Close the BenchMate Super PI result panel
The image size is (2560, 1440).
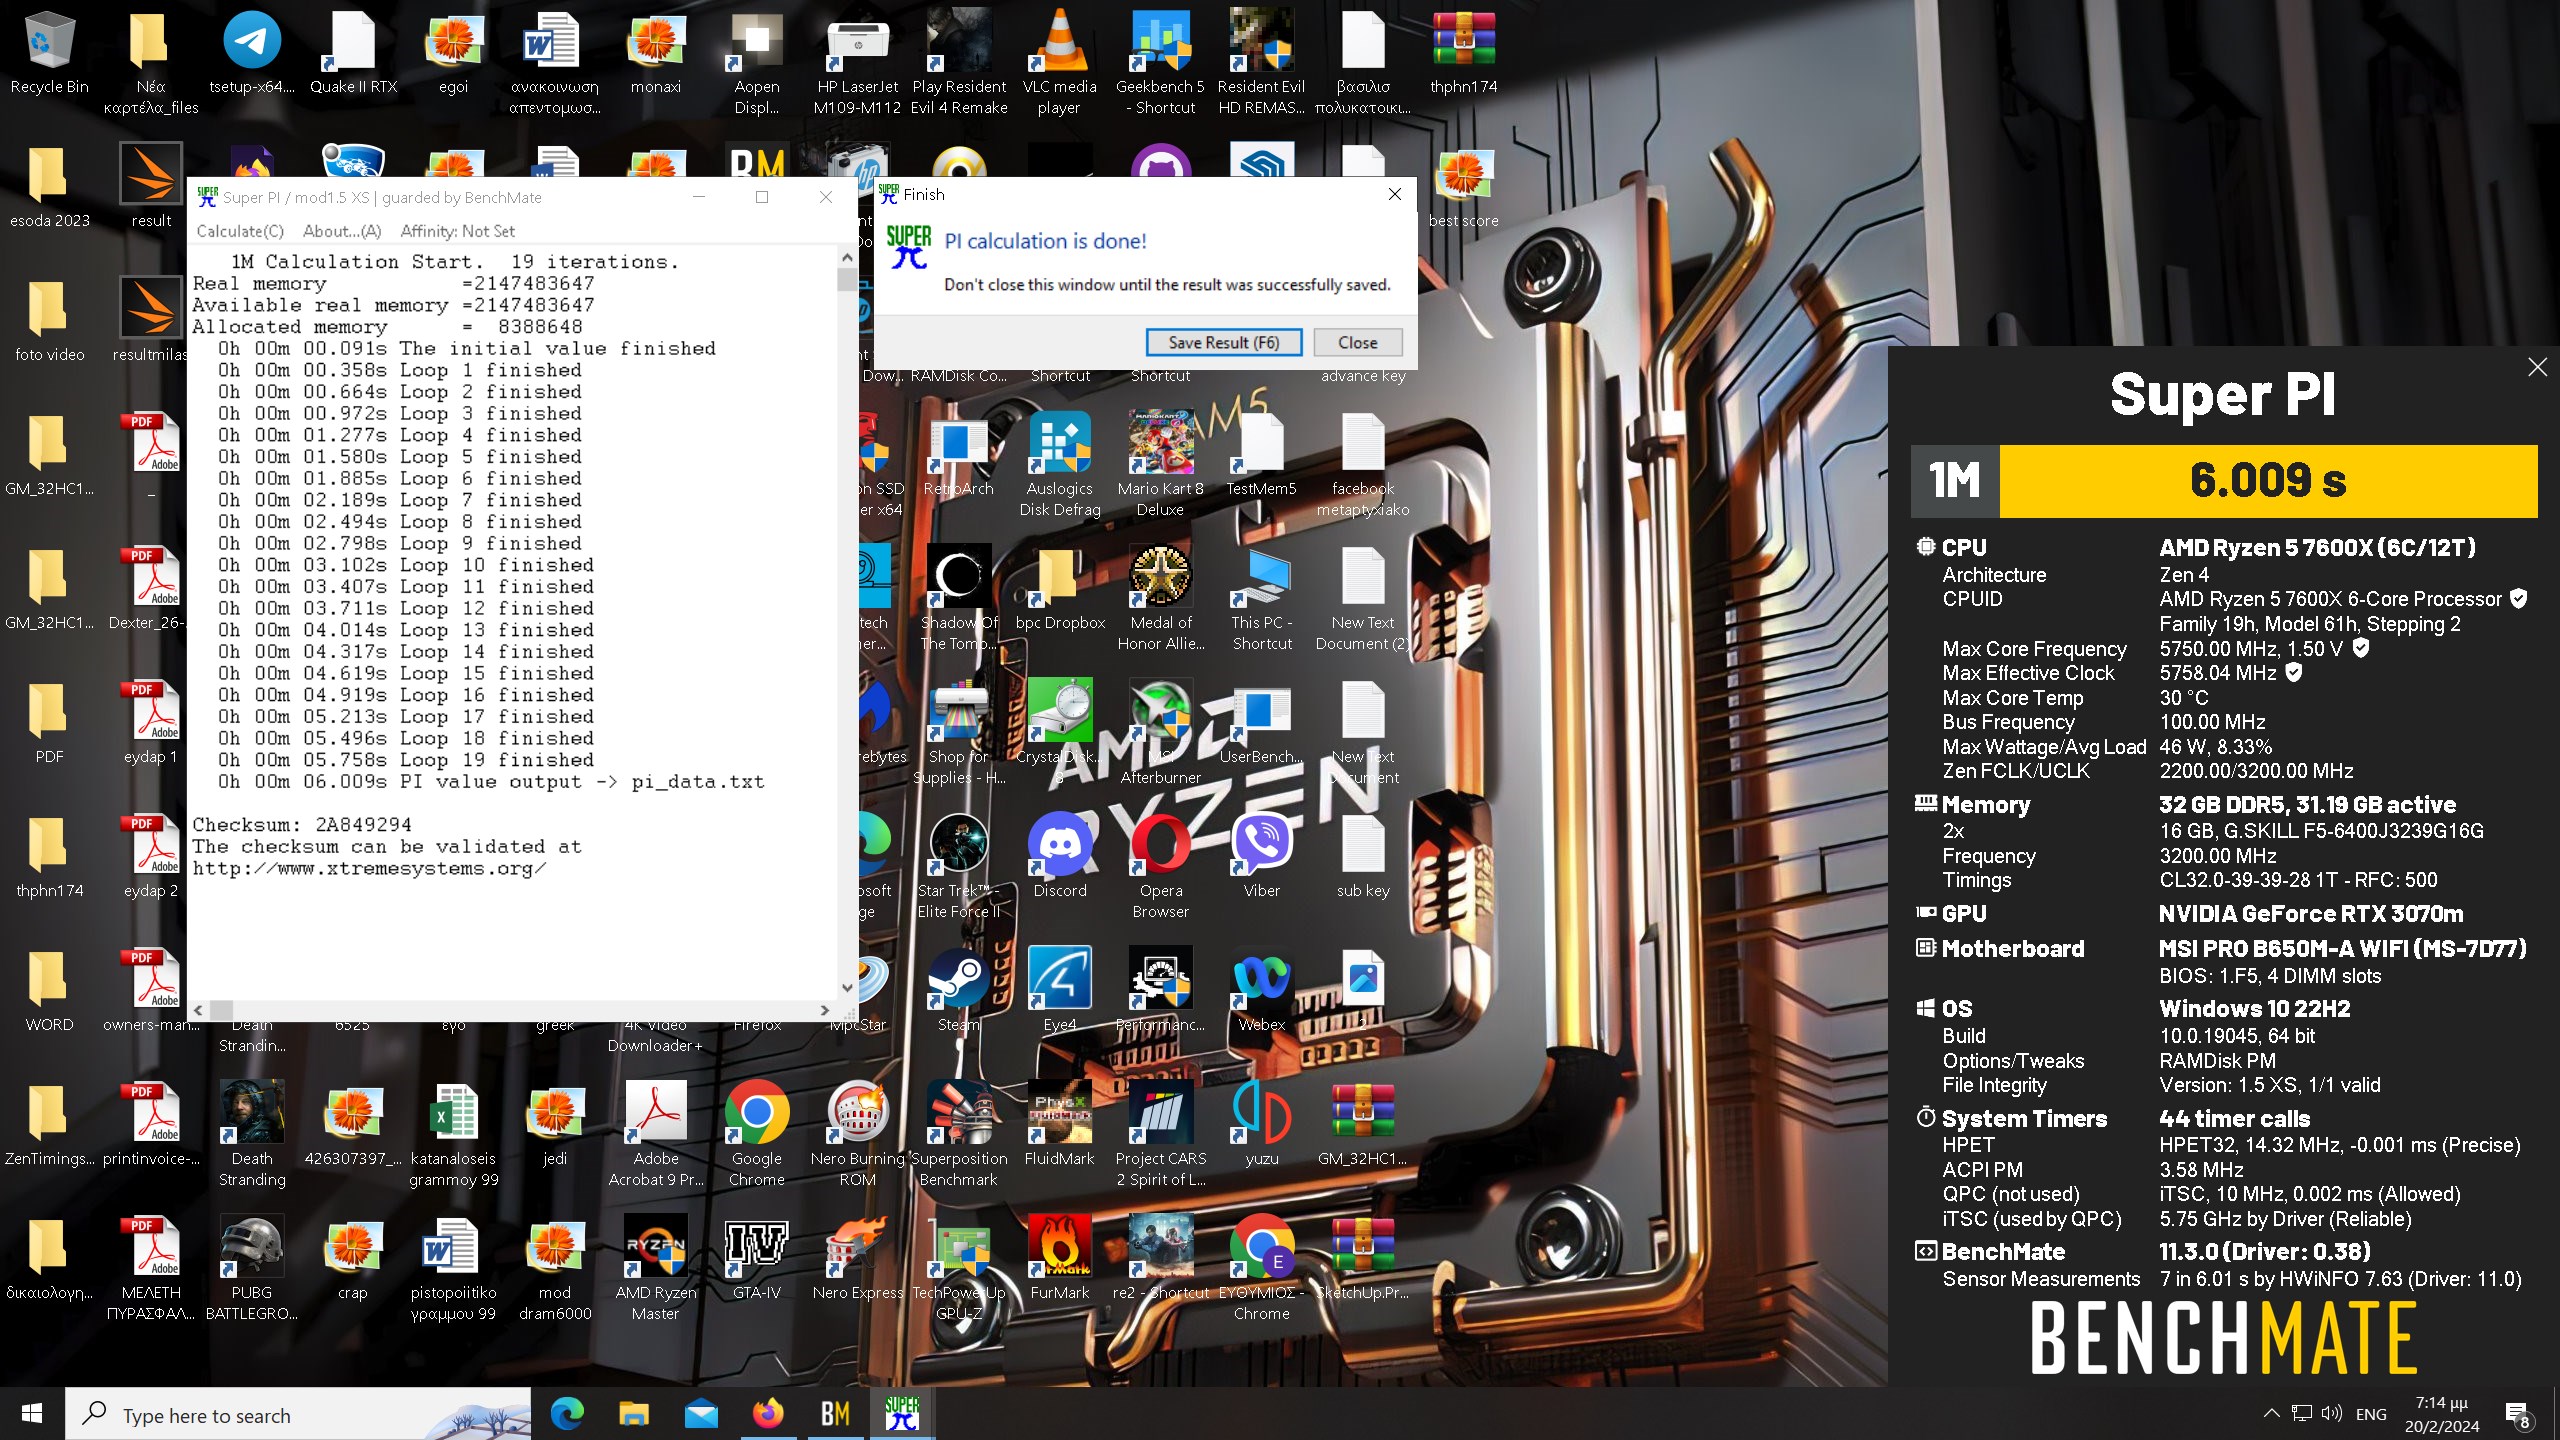[2537, 367]
